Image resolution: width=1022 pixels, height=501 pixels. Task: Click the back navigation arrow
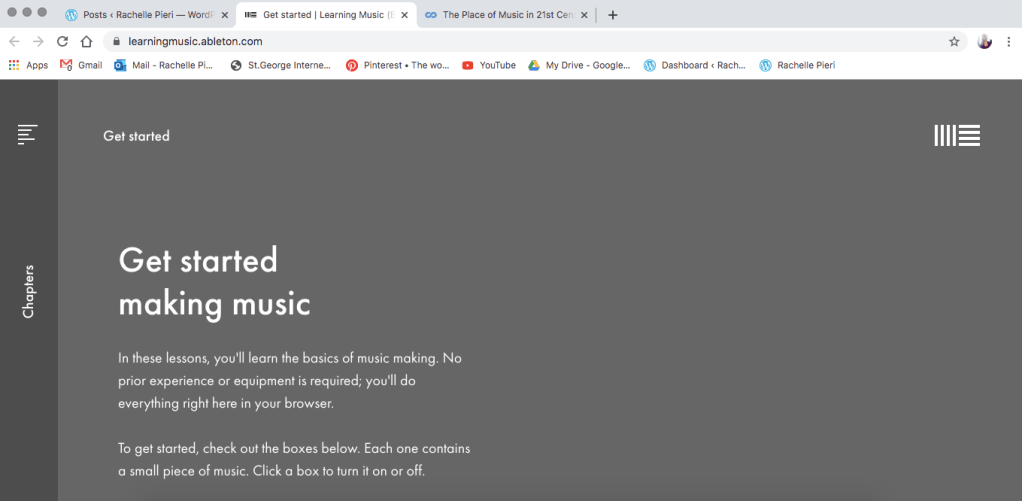14,42
